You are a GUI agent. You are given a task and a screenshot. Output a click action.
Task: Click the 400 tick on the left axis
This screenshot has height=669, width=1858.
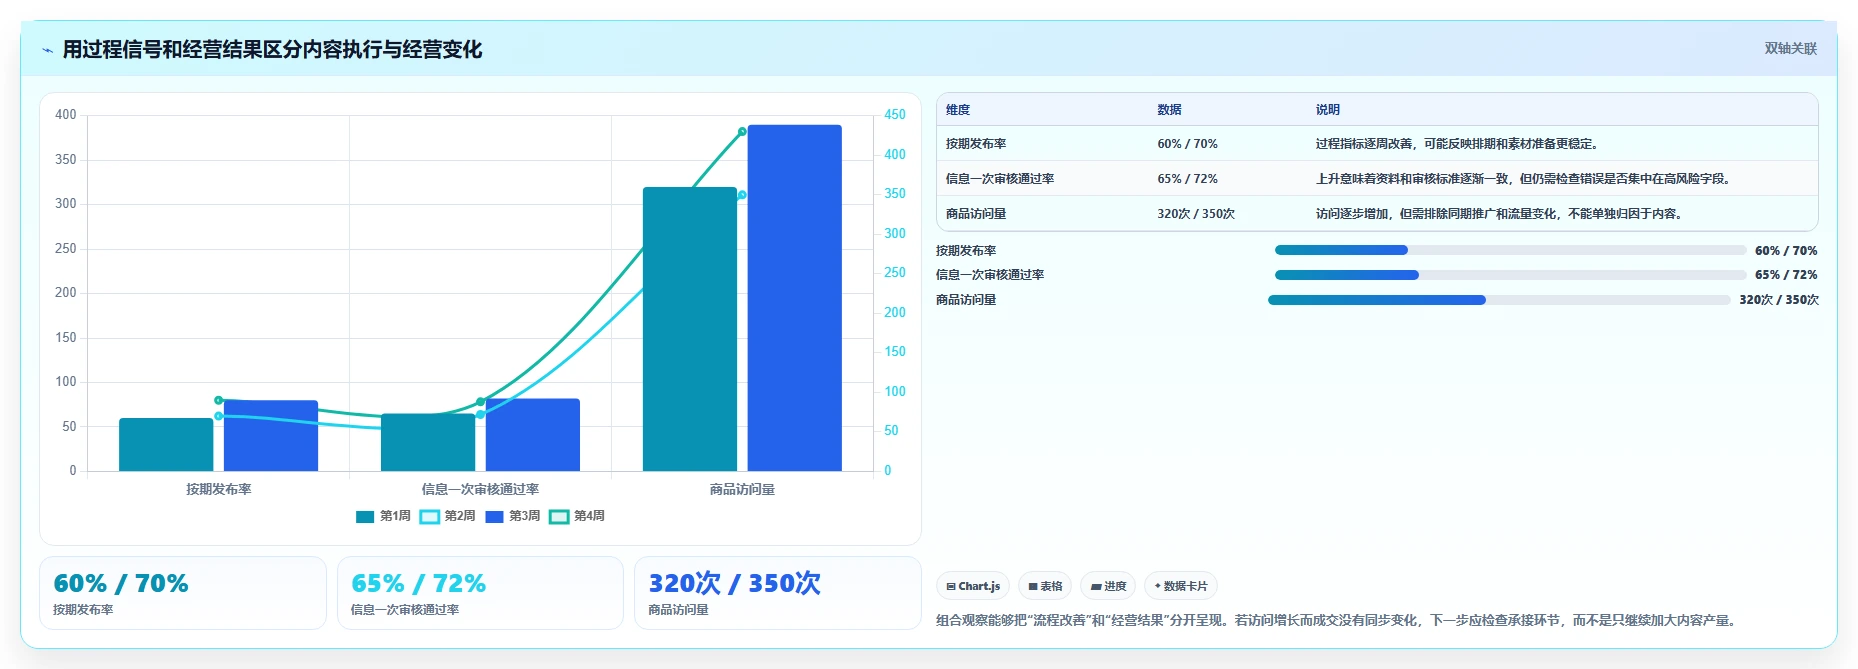click(x=66, y=115)
